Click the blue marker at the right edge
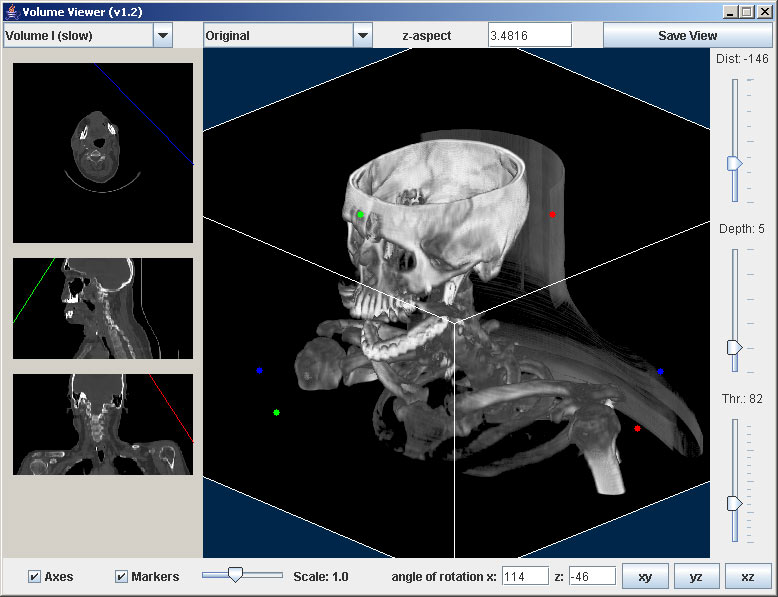The height and width of the screenshot is (597, 778). 660,371
